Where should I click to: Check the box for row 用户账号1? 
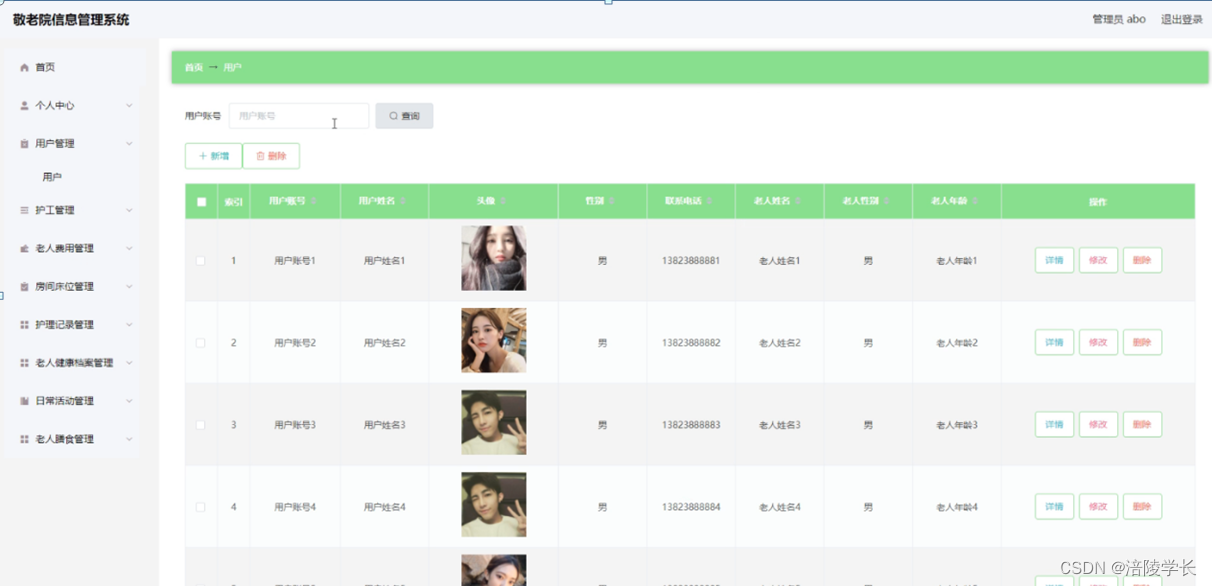(201, 260)
